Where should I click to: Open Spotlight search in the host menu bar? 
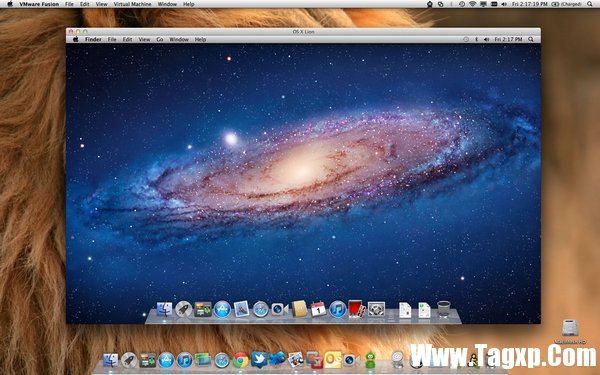(590, 4)
